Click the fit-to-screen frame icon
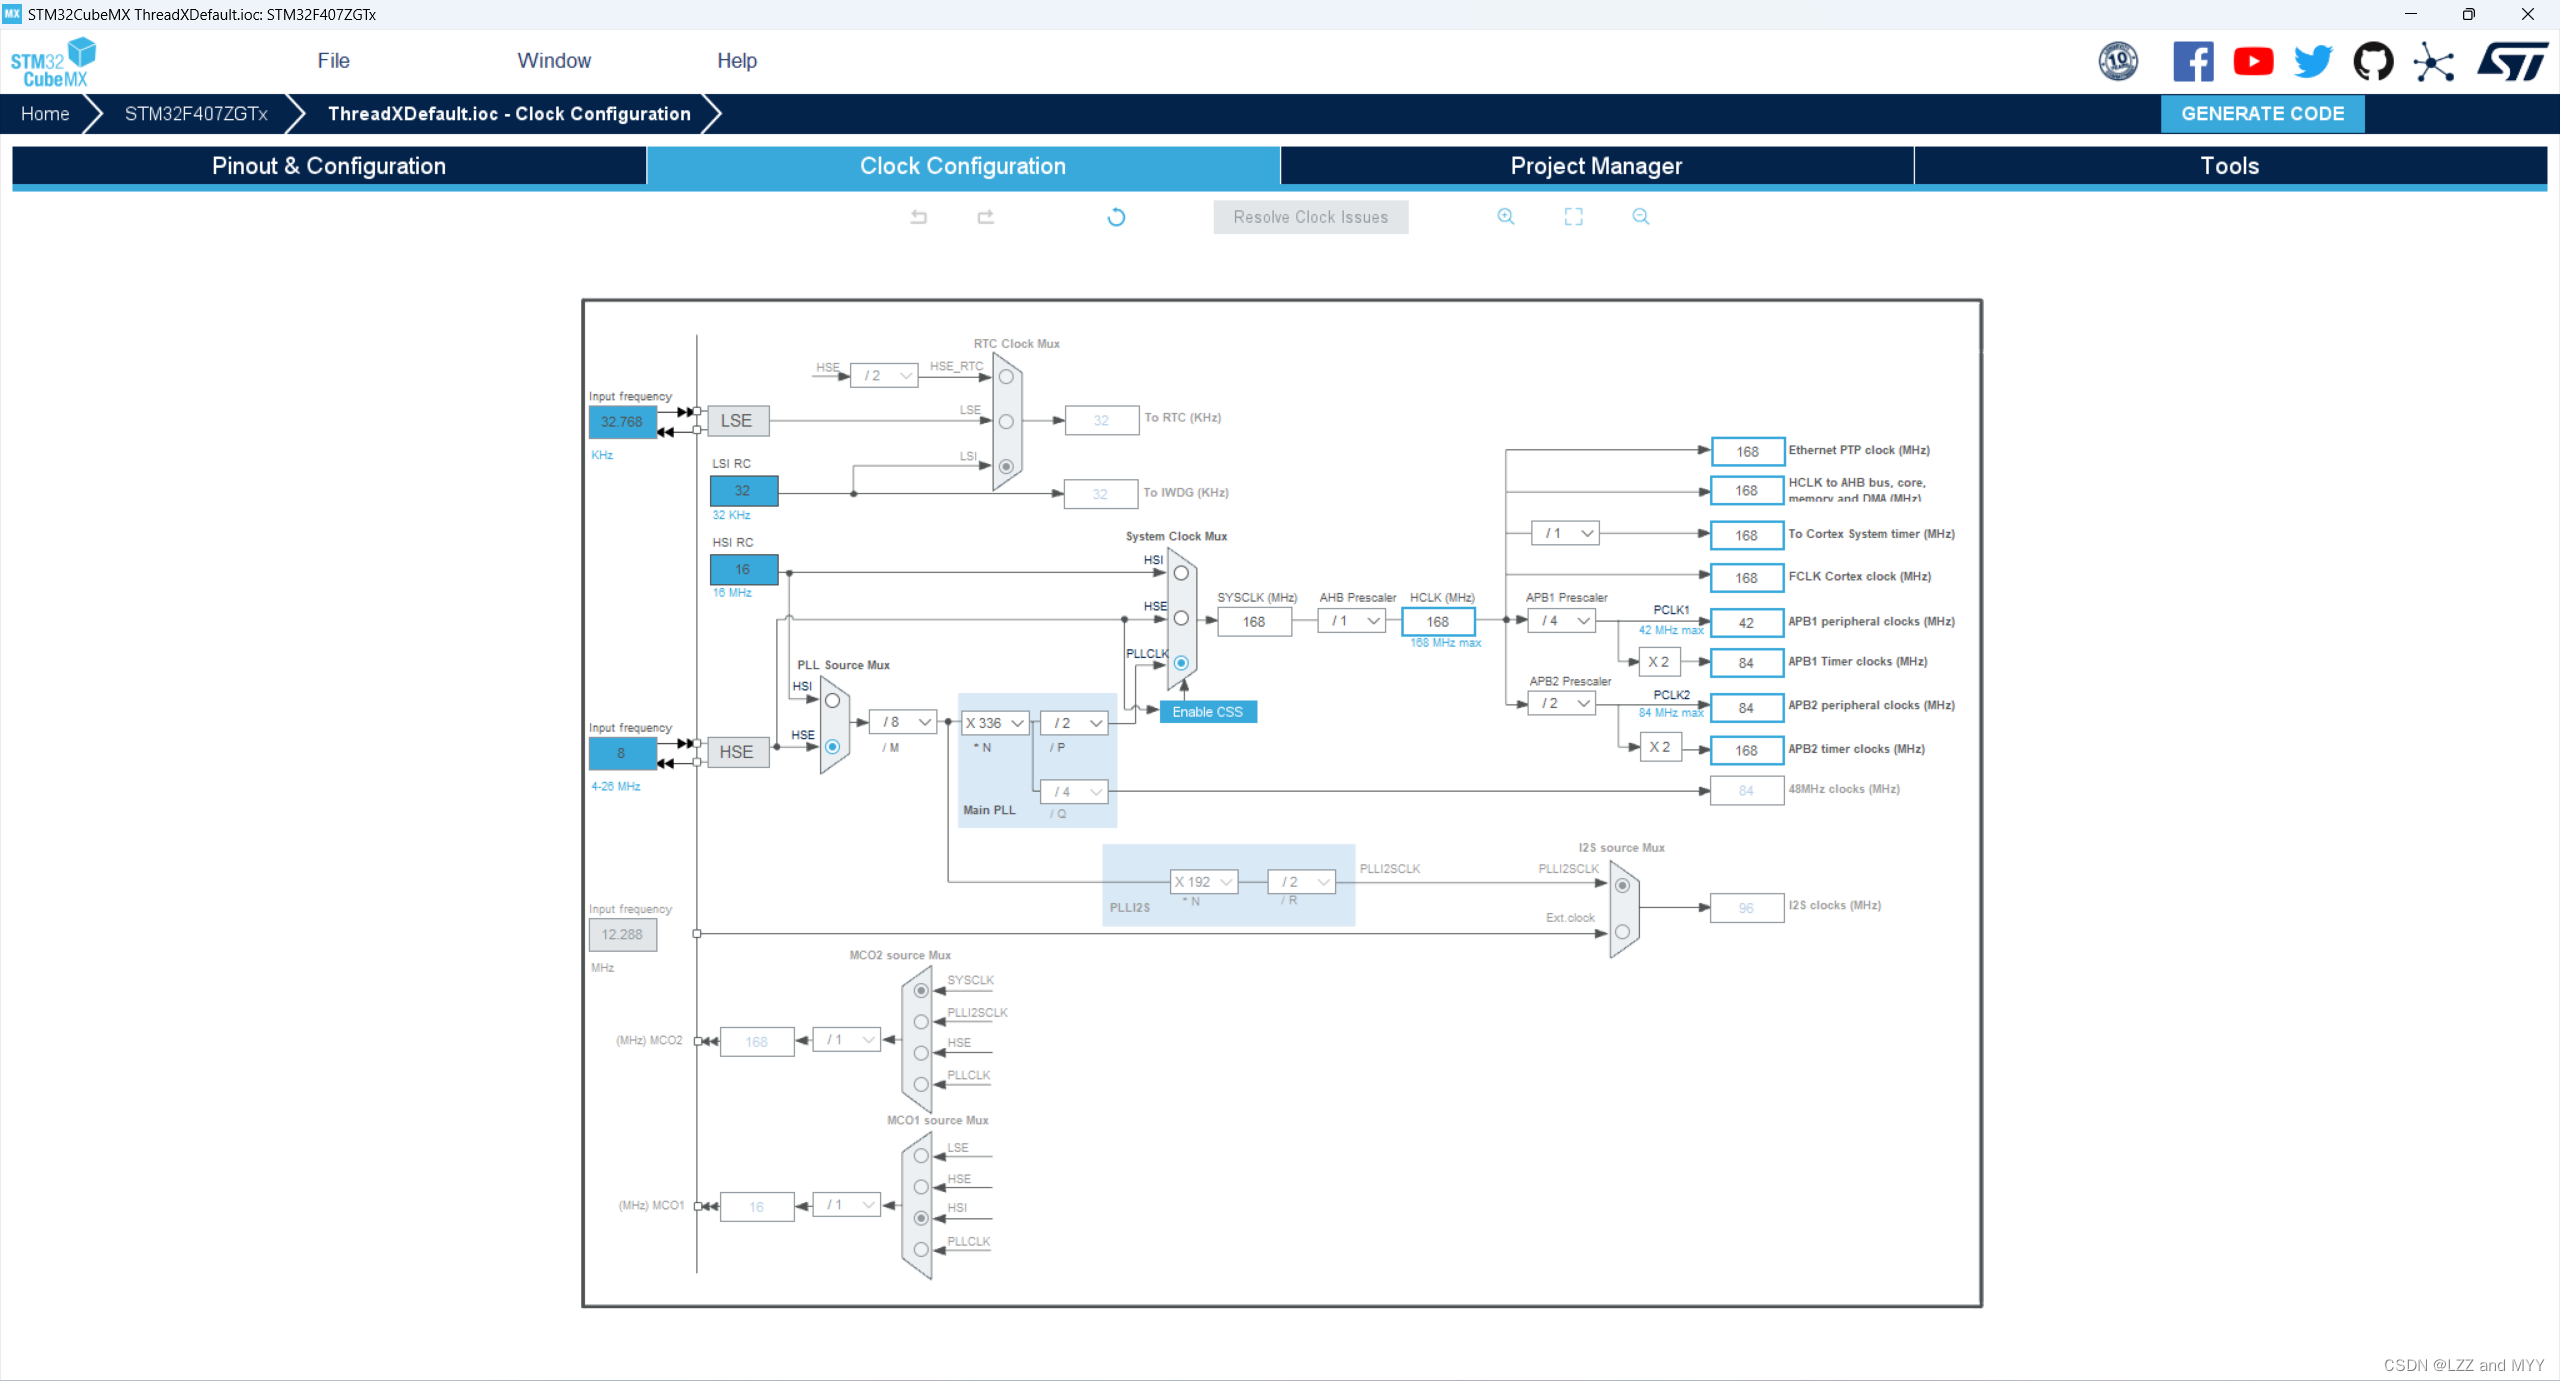Screen dimensions: 2560x1381 1573,217
